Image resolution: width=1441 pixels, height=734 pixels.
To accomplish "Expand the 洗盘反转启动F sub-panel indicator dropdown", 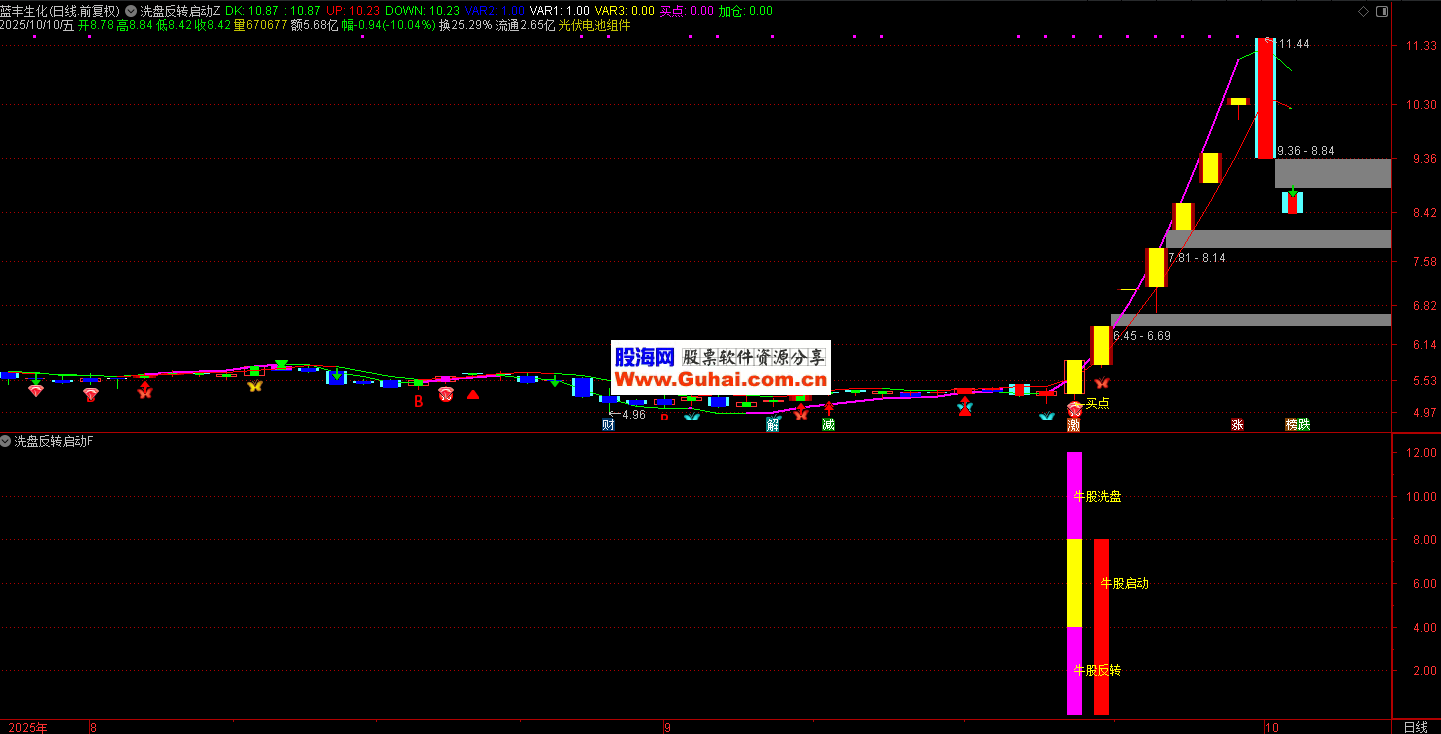I will click(x=6, y=441).
